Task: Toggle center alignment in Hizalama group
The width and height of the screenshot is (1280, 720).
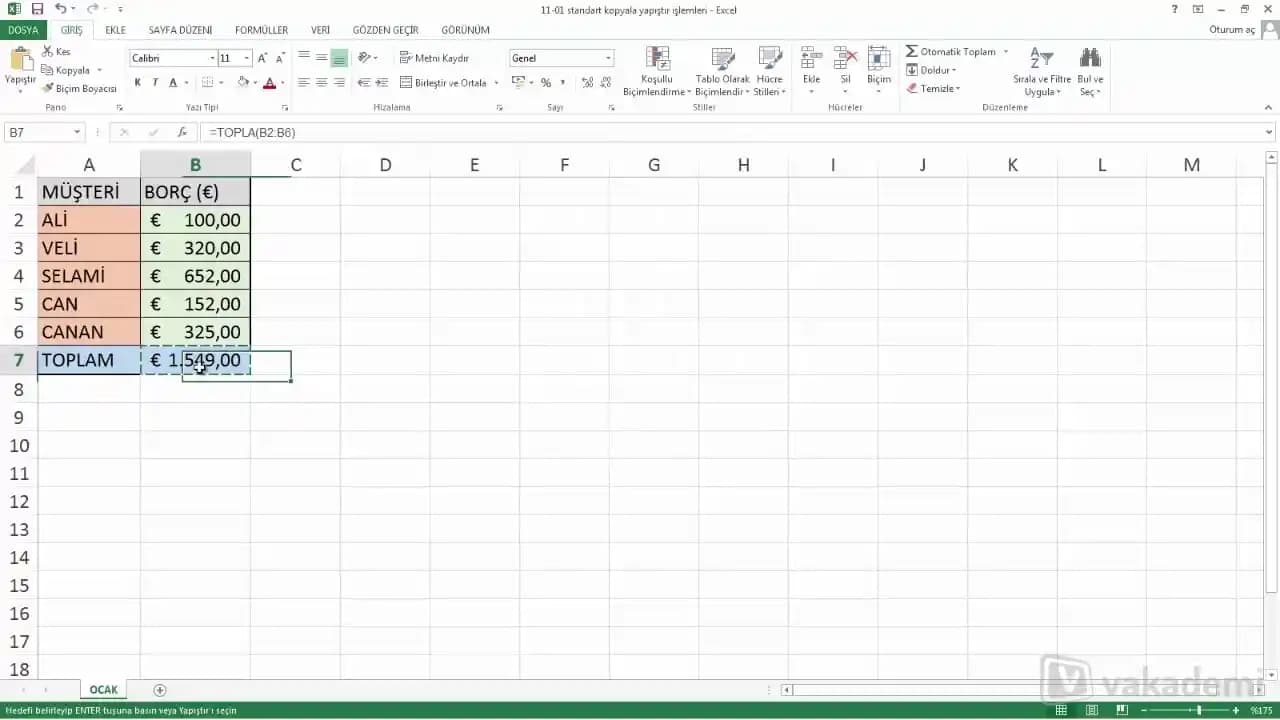Action: coord(319,83)
